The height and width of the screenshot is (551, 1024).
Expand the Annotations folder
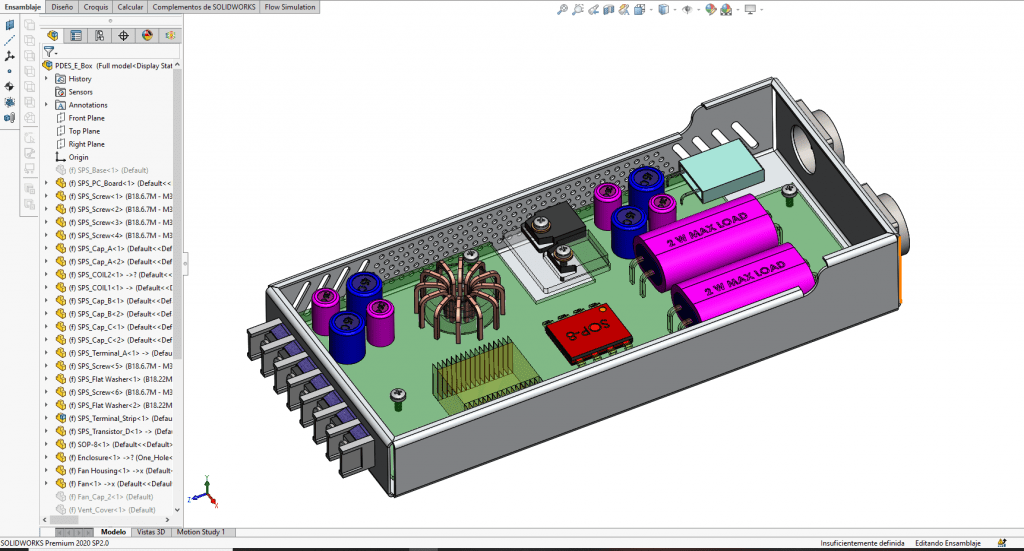pos(46,104)
